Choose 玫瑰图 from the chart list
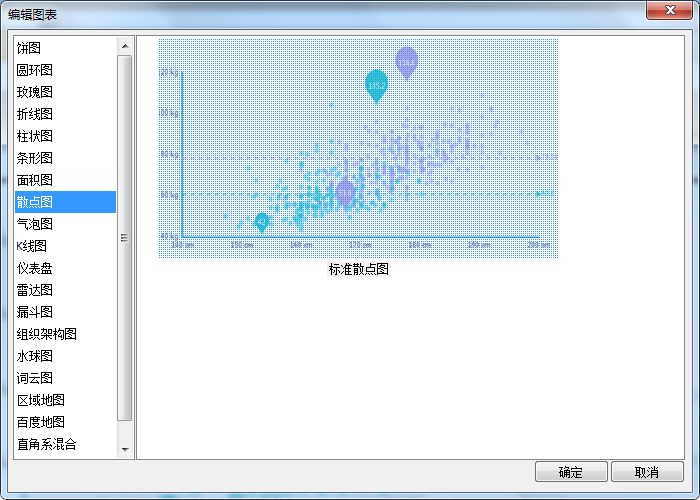 tap(35, 92)
